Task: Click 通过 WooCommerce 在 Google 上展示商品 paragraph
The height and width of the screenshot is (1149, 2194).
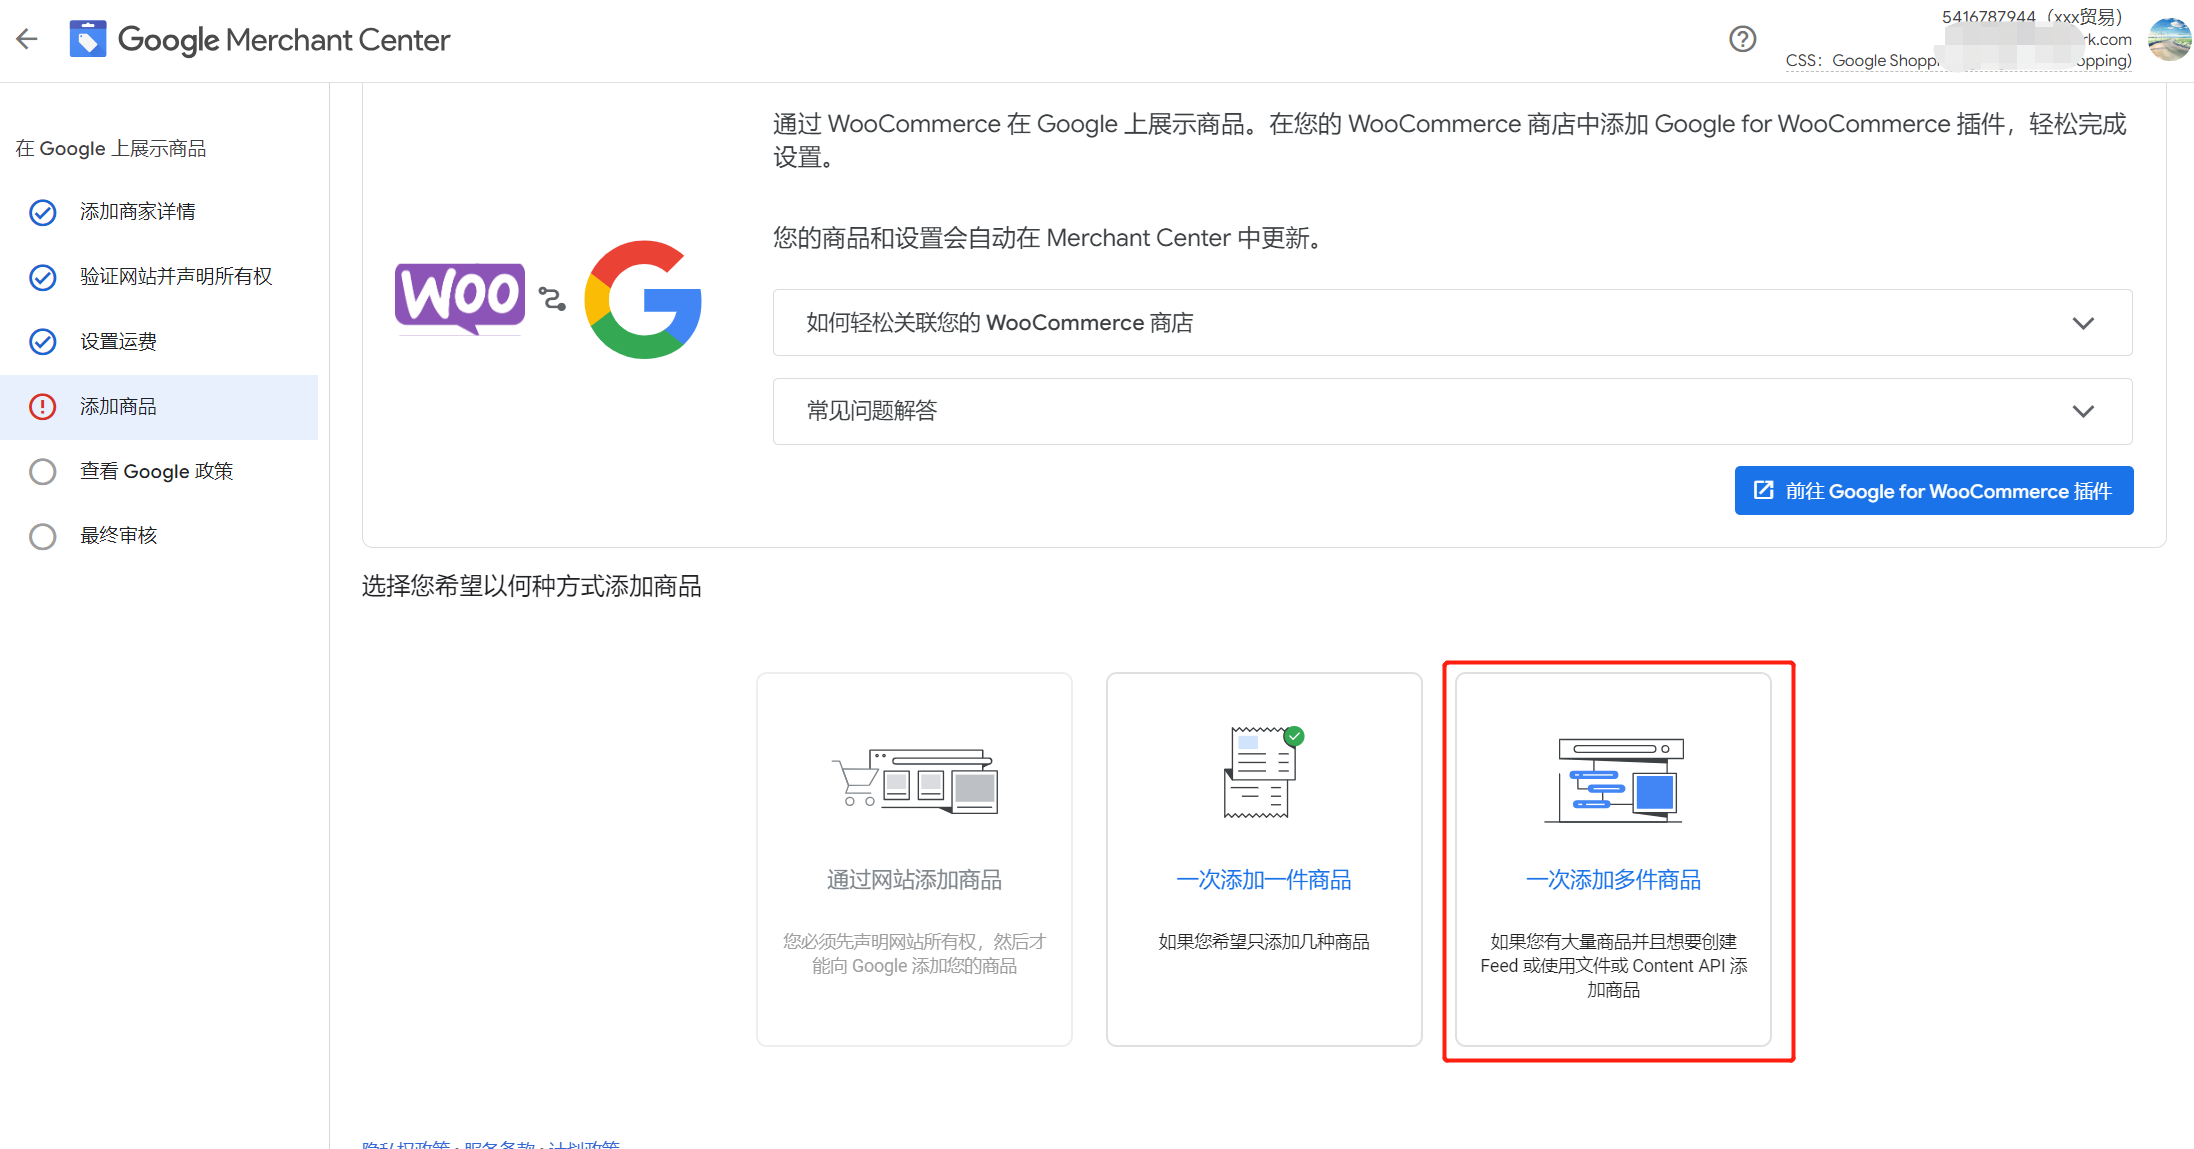Action: click(x=1450, y=140)
